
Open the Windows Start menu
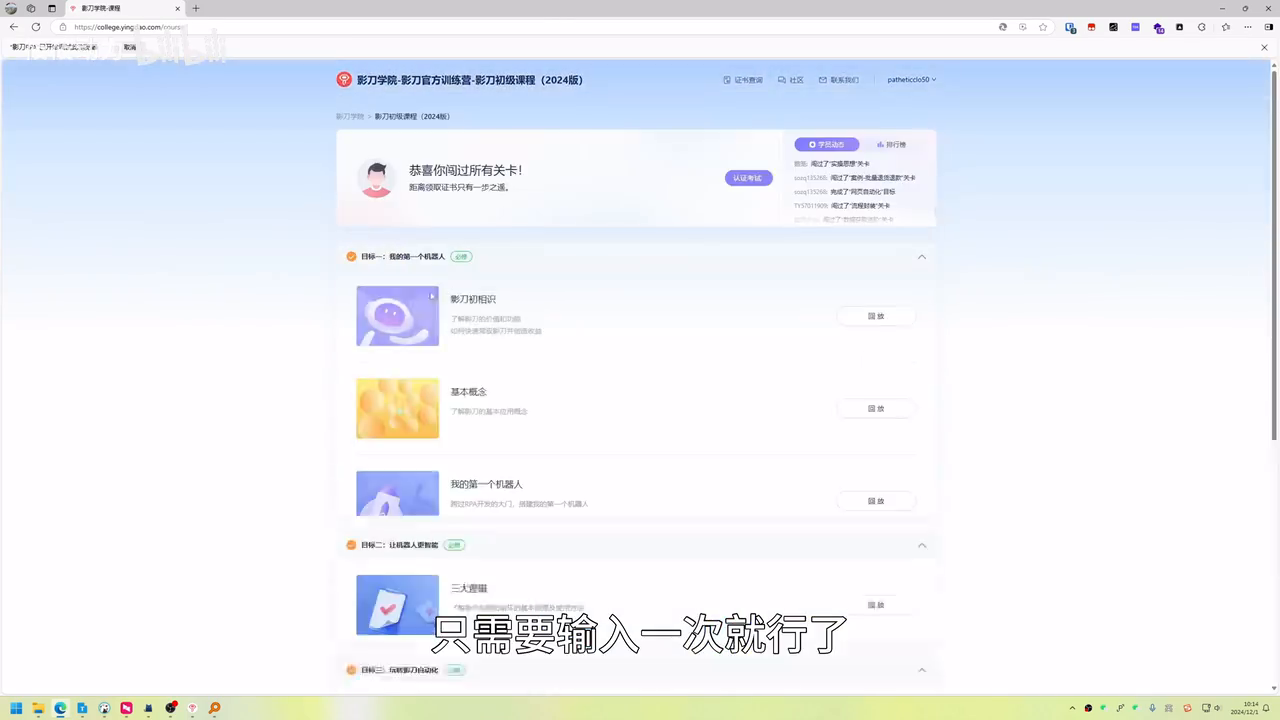(x=16, y=708)
